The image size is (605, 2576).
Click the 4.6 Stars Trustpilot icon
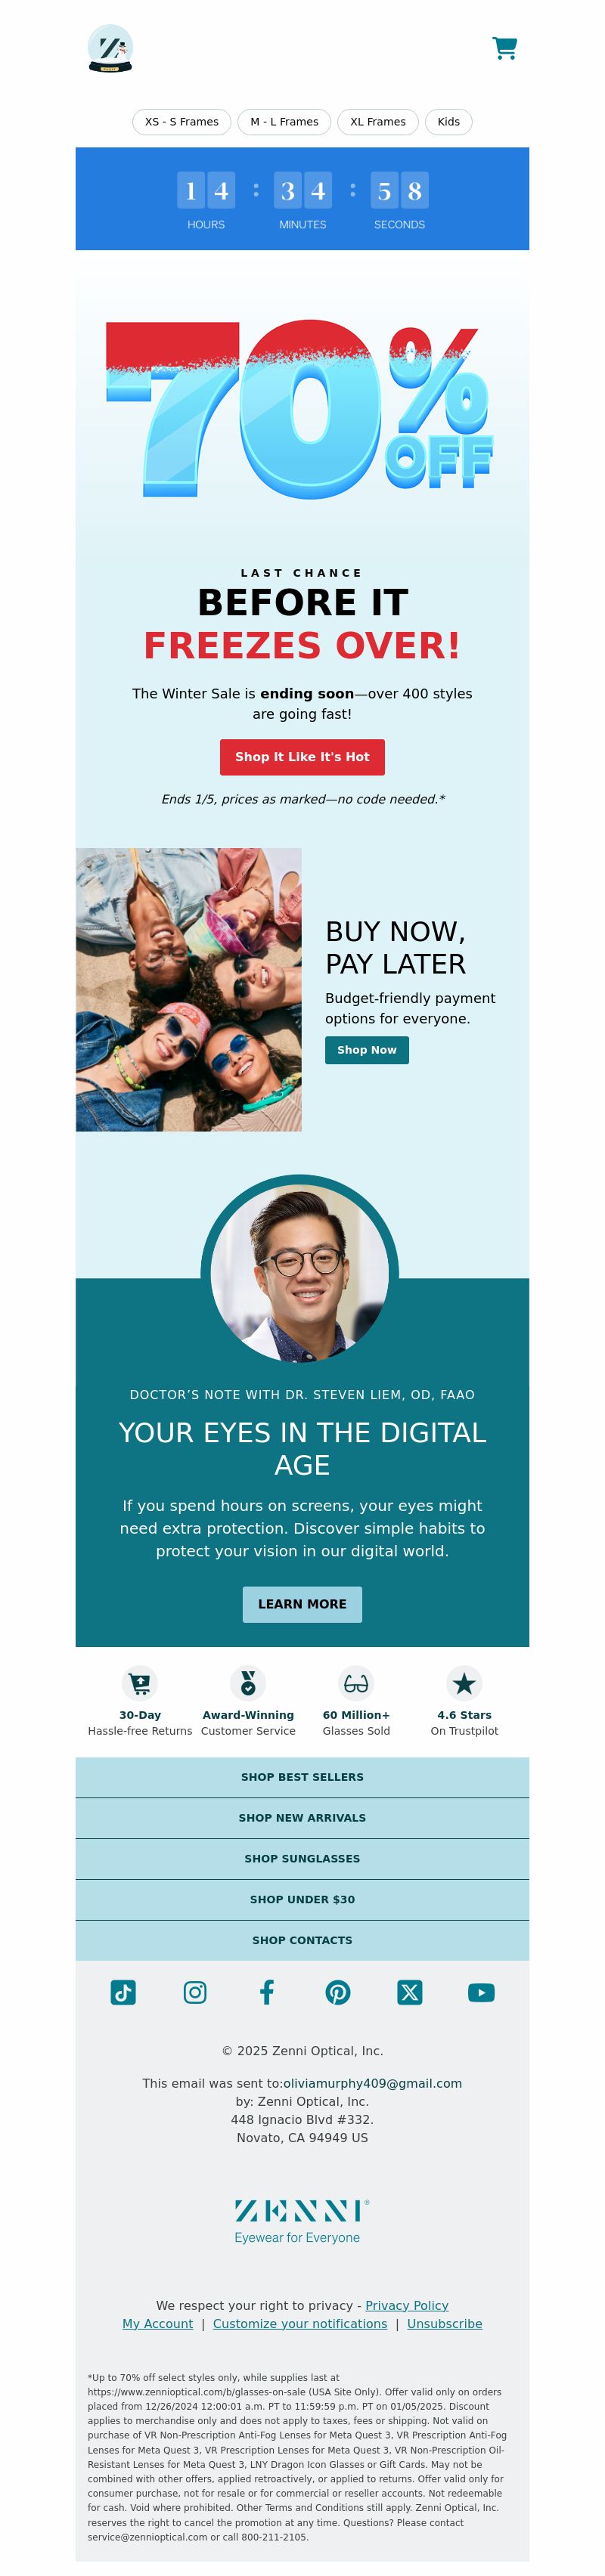pos(464,1683)
